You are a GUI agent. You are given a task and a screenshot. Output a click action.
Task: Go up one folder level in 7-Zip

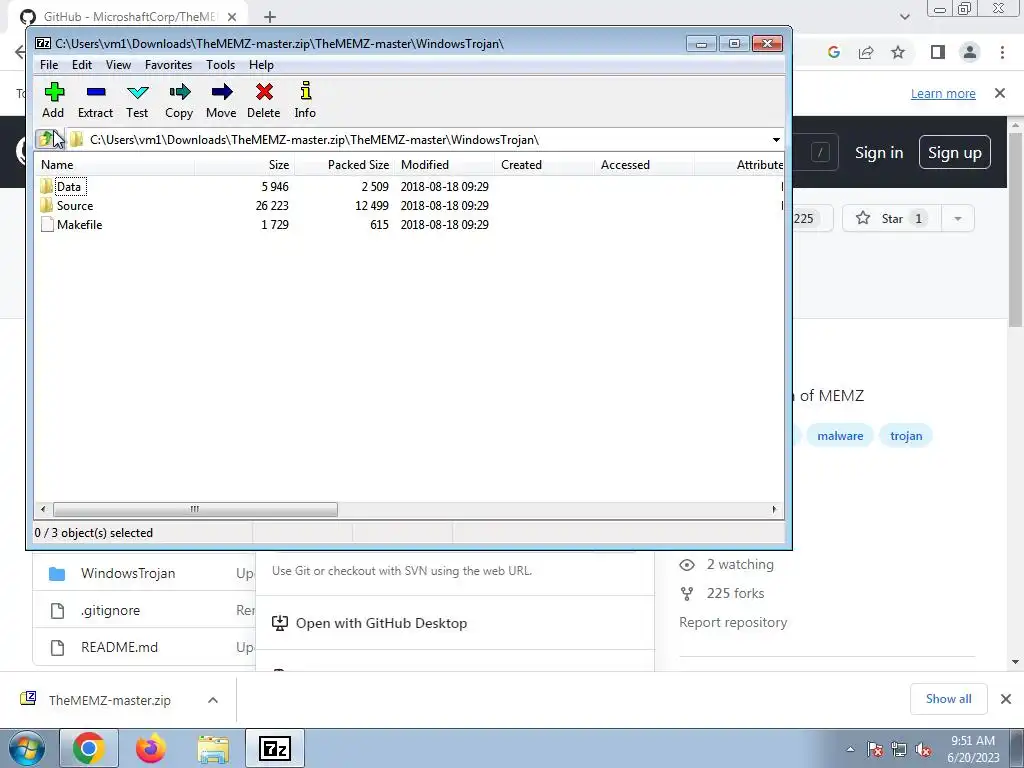point(46,138)
